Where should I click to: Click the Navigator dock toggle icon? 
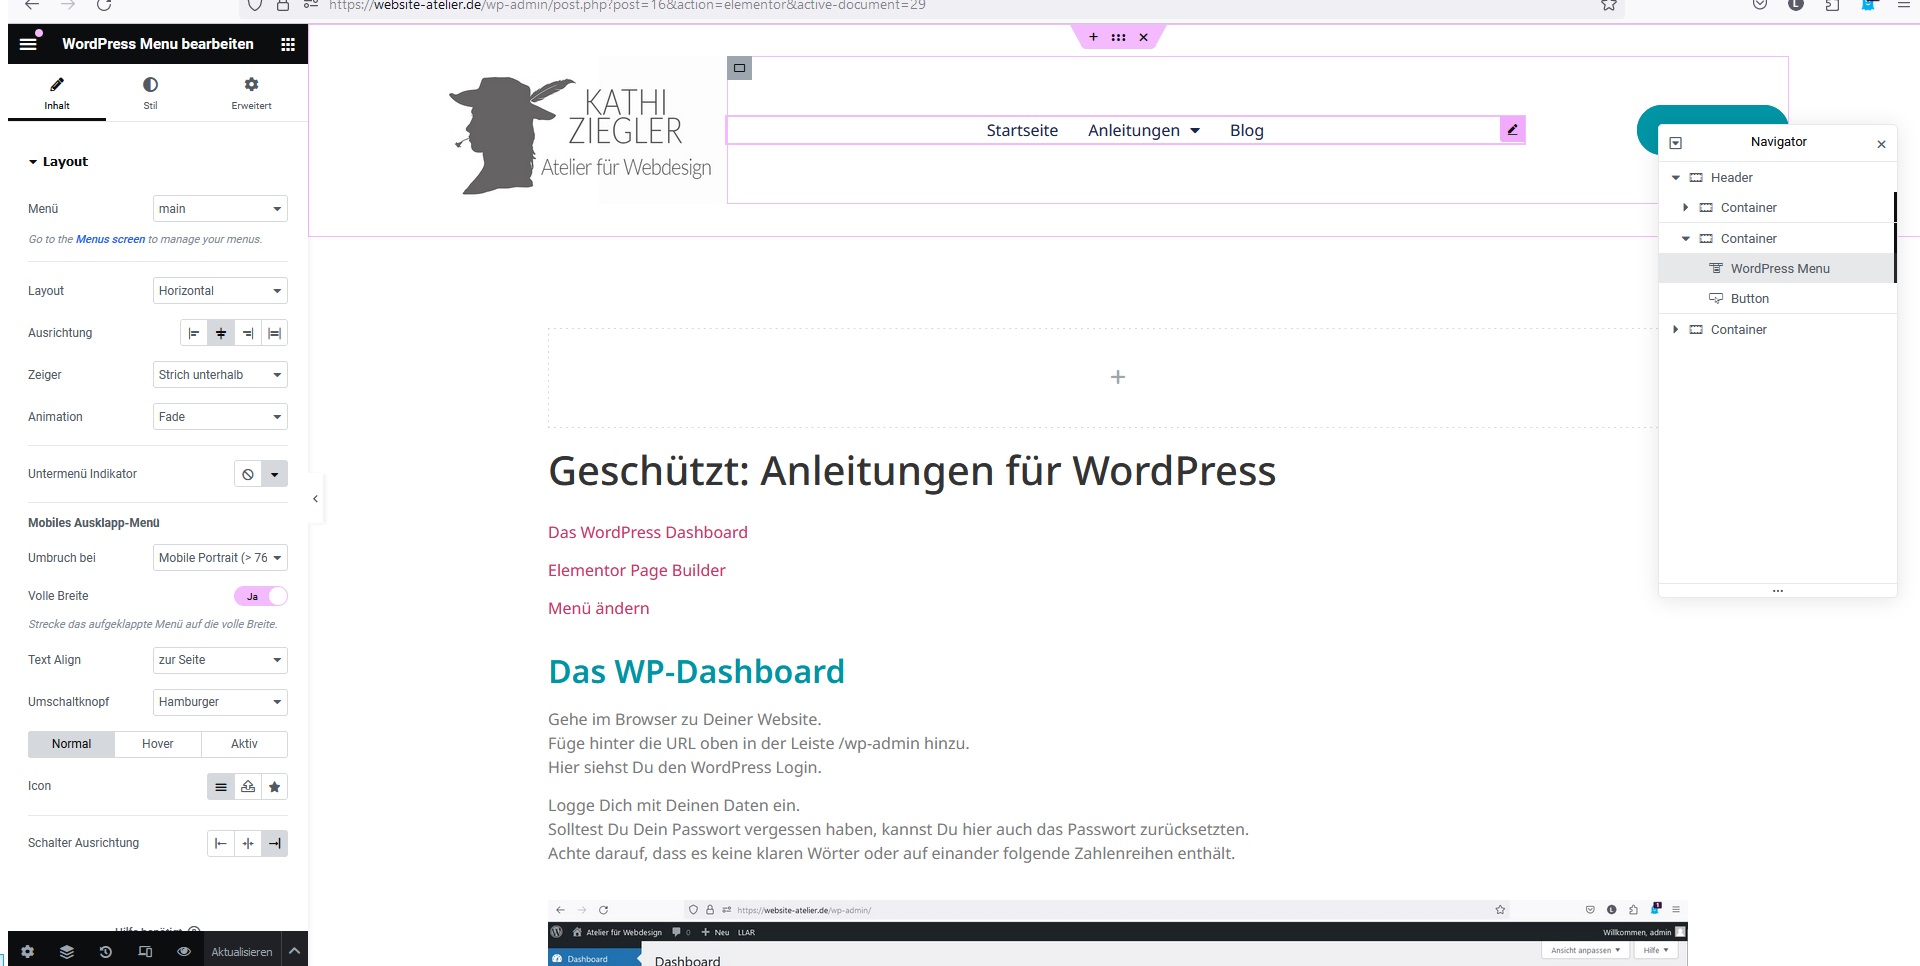[x=1676, y=143]
